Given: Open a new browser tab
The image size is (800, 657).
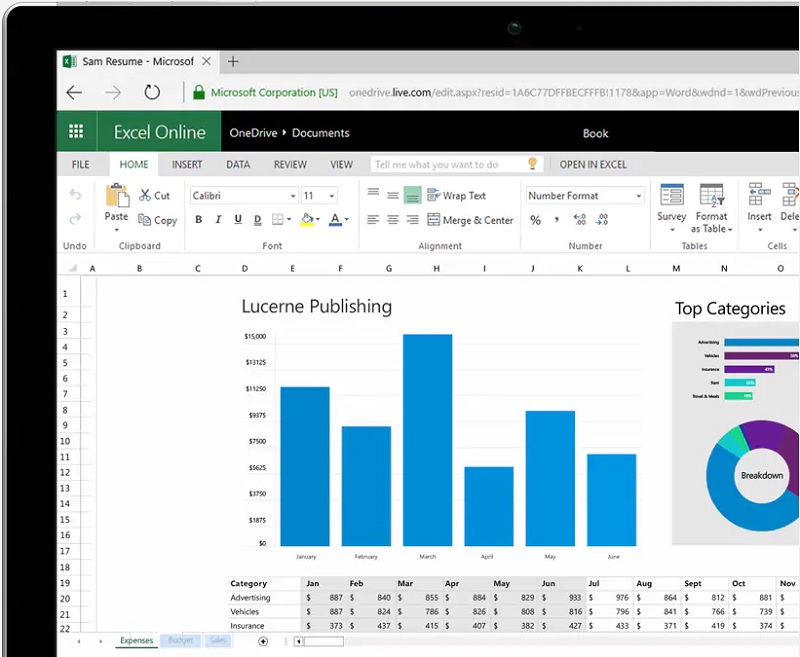Looking at the screenshot, I should coord(233,62).
